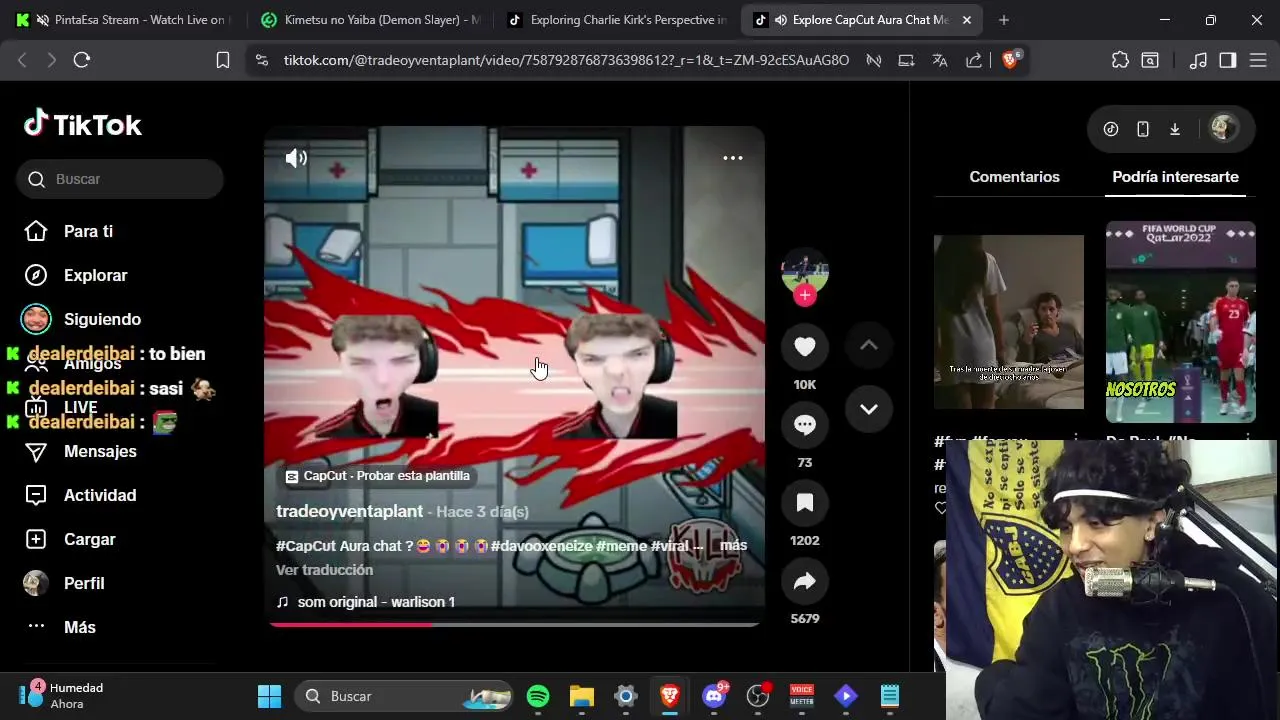Switch to Comentarios tab
The height and width of the screenshot is (720, 1280).
click(x=1014, y=177)
